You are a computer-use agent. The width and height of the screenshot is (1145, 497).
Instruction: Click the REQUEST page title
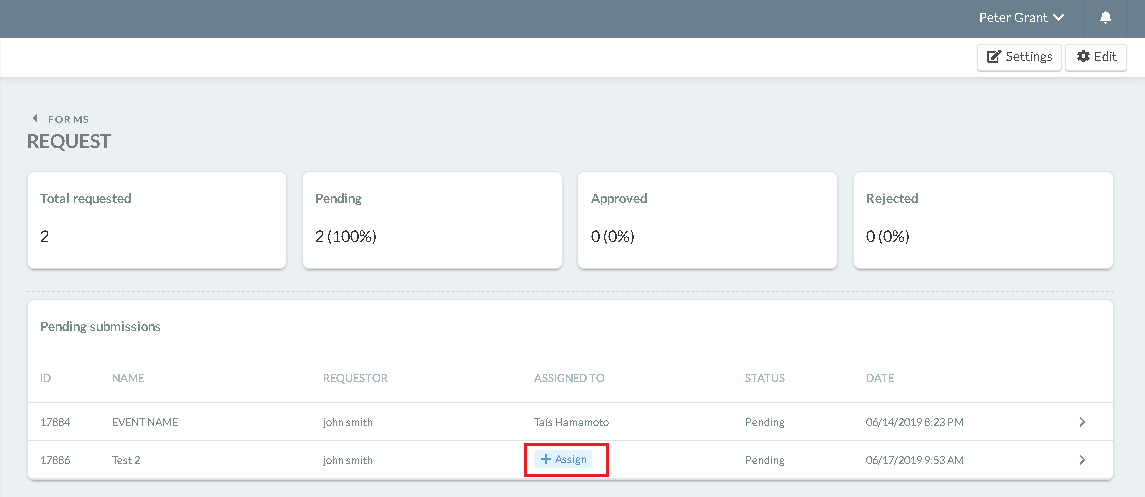click(69, 141)
